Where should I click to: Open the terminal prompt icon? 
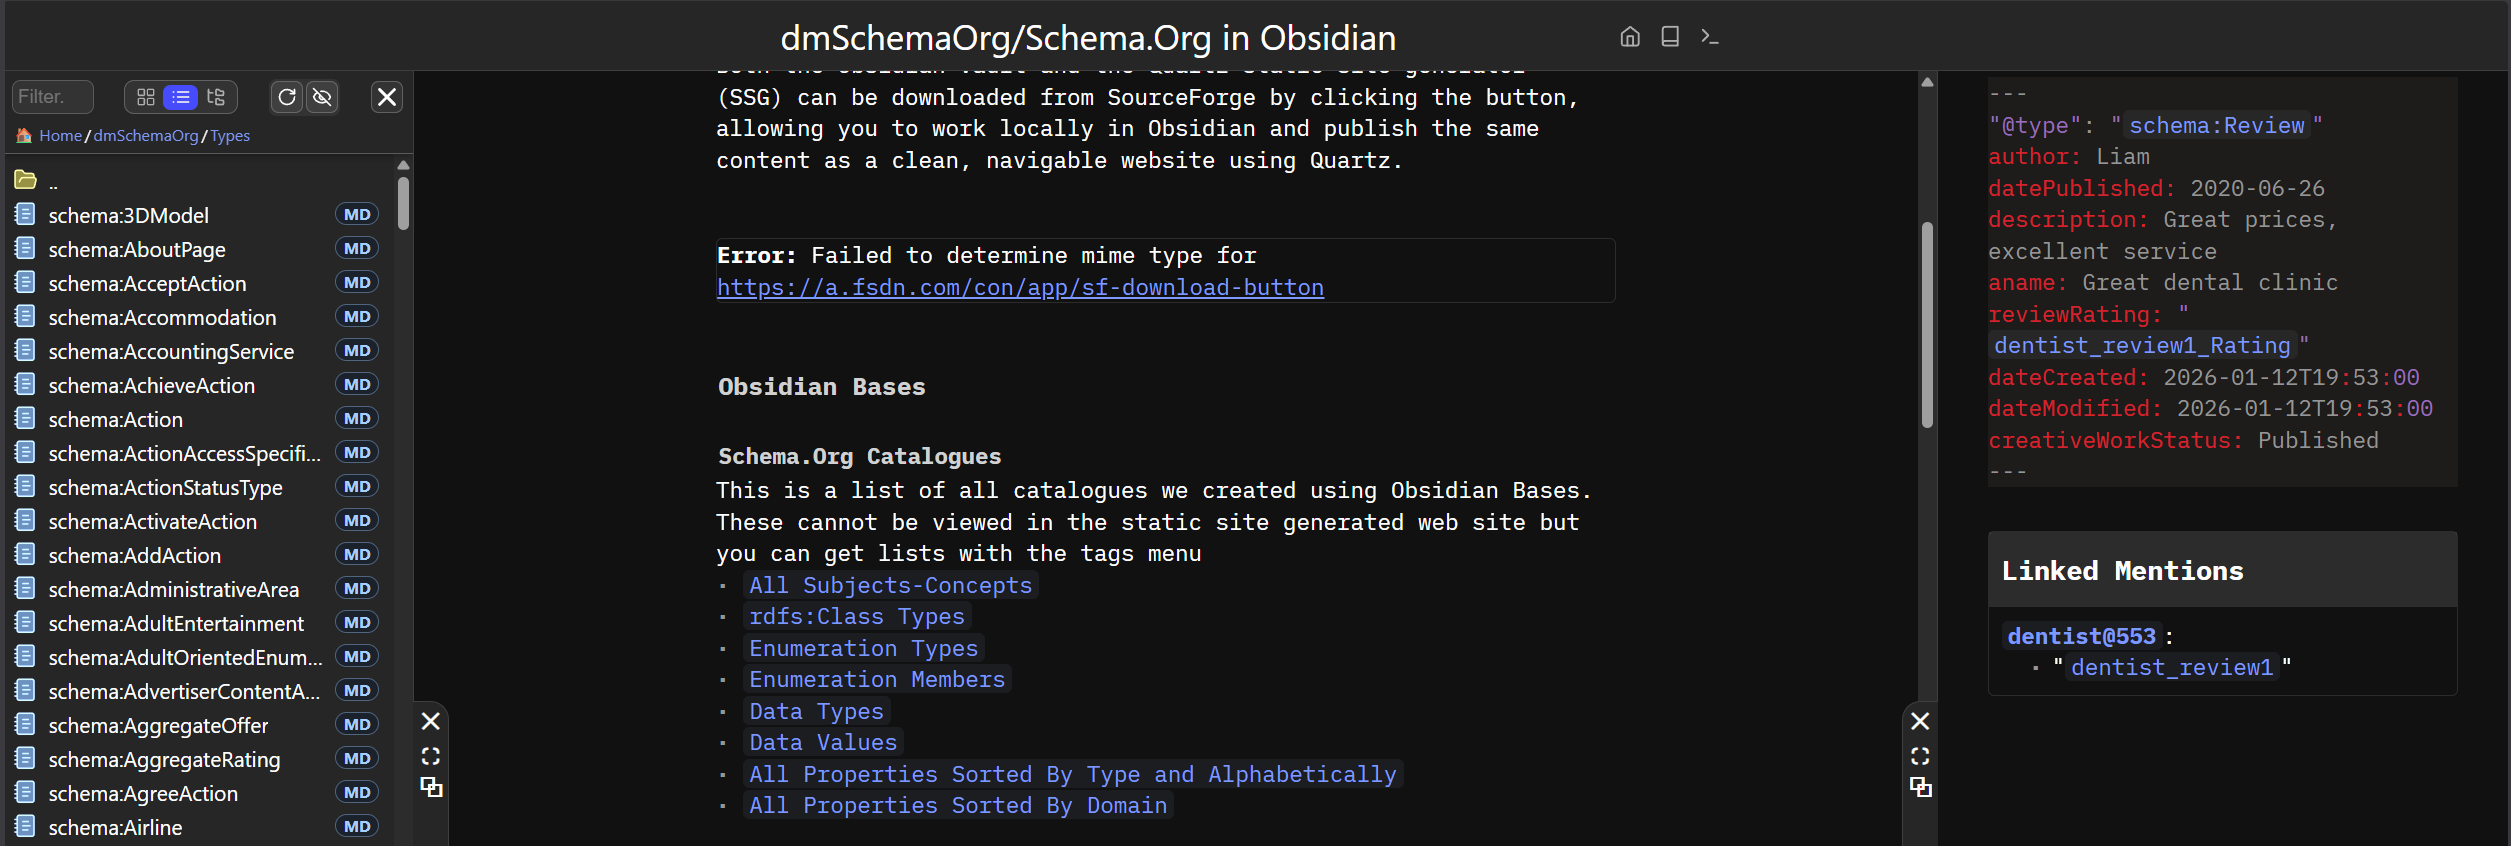[x=1710, y=37]
